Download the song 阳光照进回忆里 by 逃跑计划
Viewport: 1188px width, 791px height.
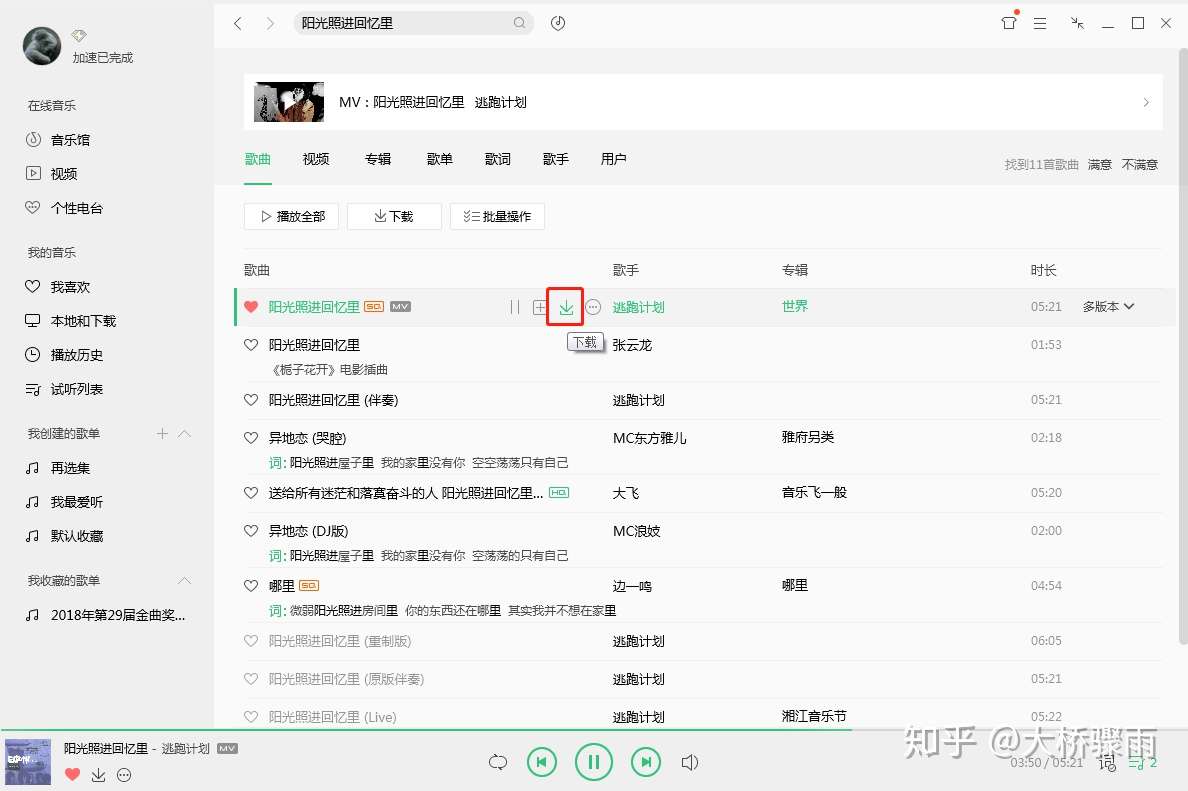pyautogui.click(x=566, y=307)
